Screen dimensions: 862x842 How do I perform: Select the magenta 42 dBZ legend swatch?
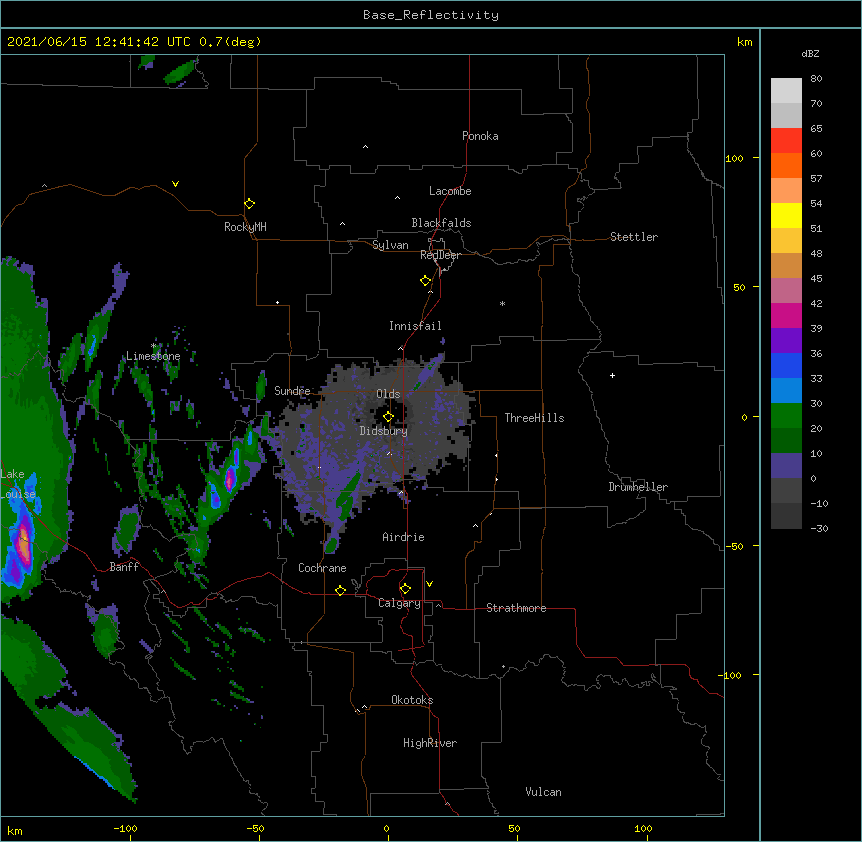tap(786, 315)
